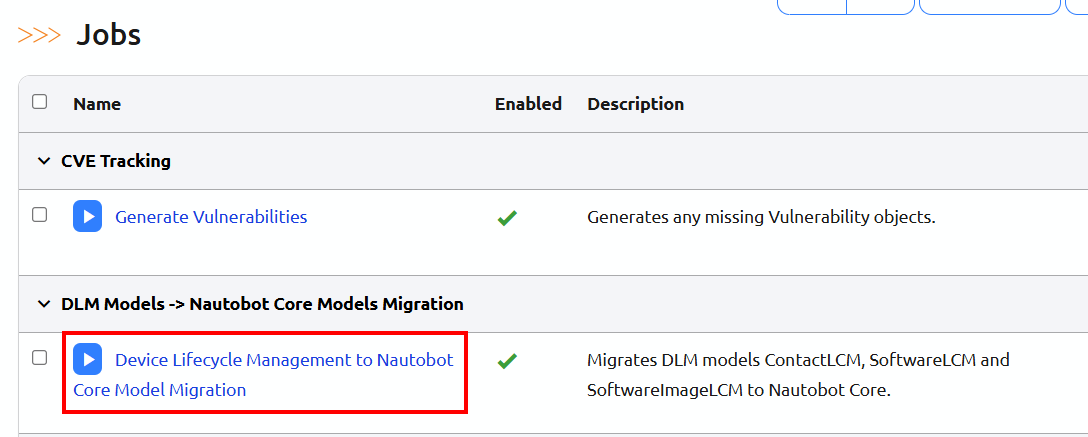Open the Generate Vulnerabilities job link
The width and height of the screenshot is (1088, 437).
(211, 216)
